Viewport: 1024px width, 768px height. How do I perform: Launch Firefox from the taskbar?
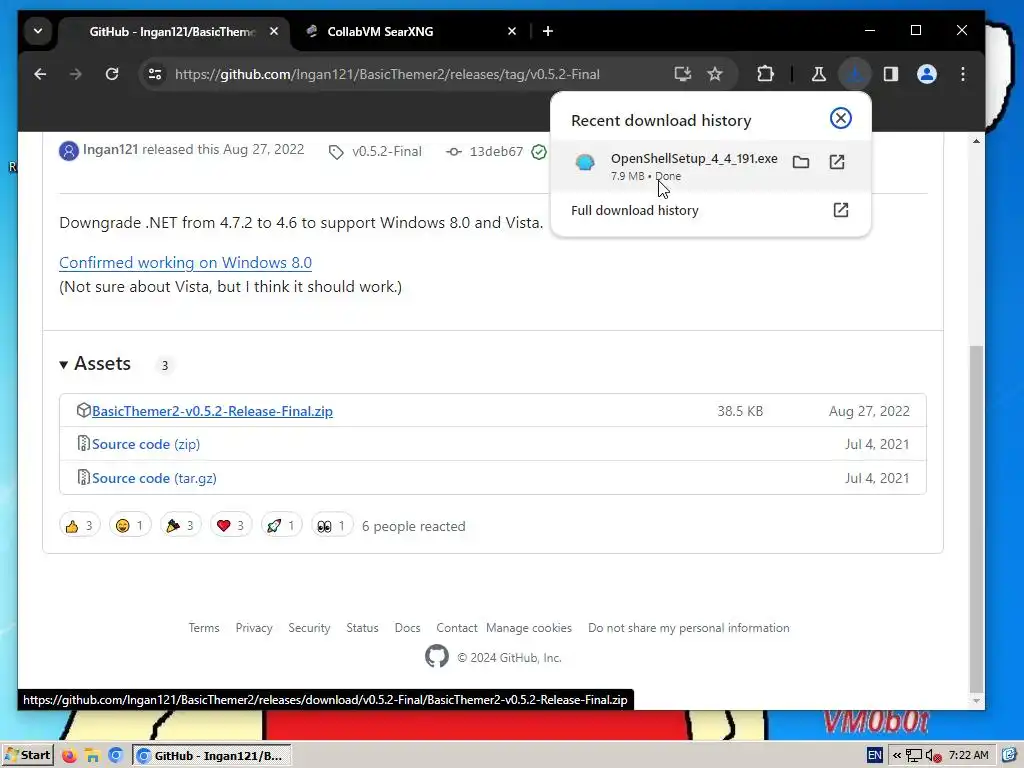(x=69, y=756)
